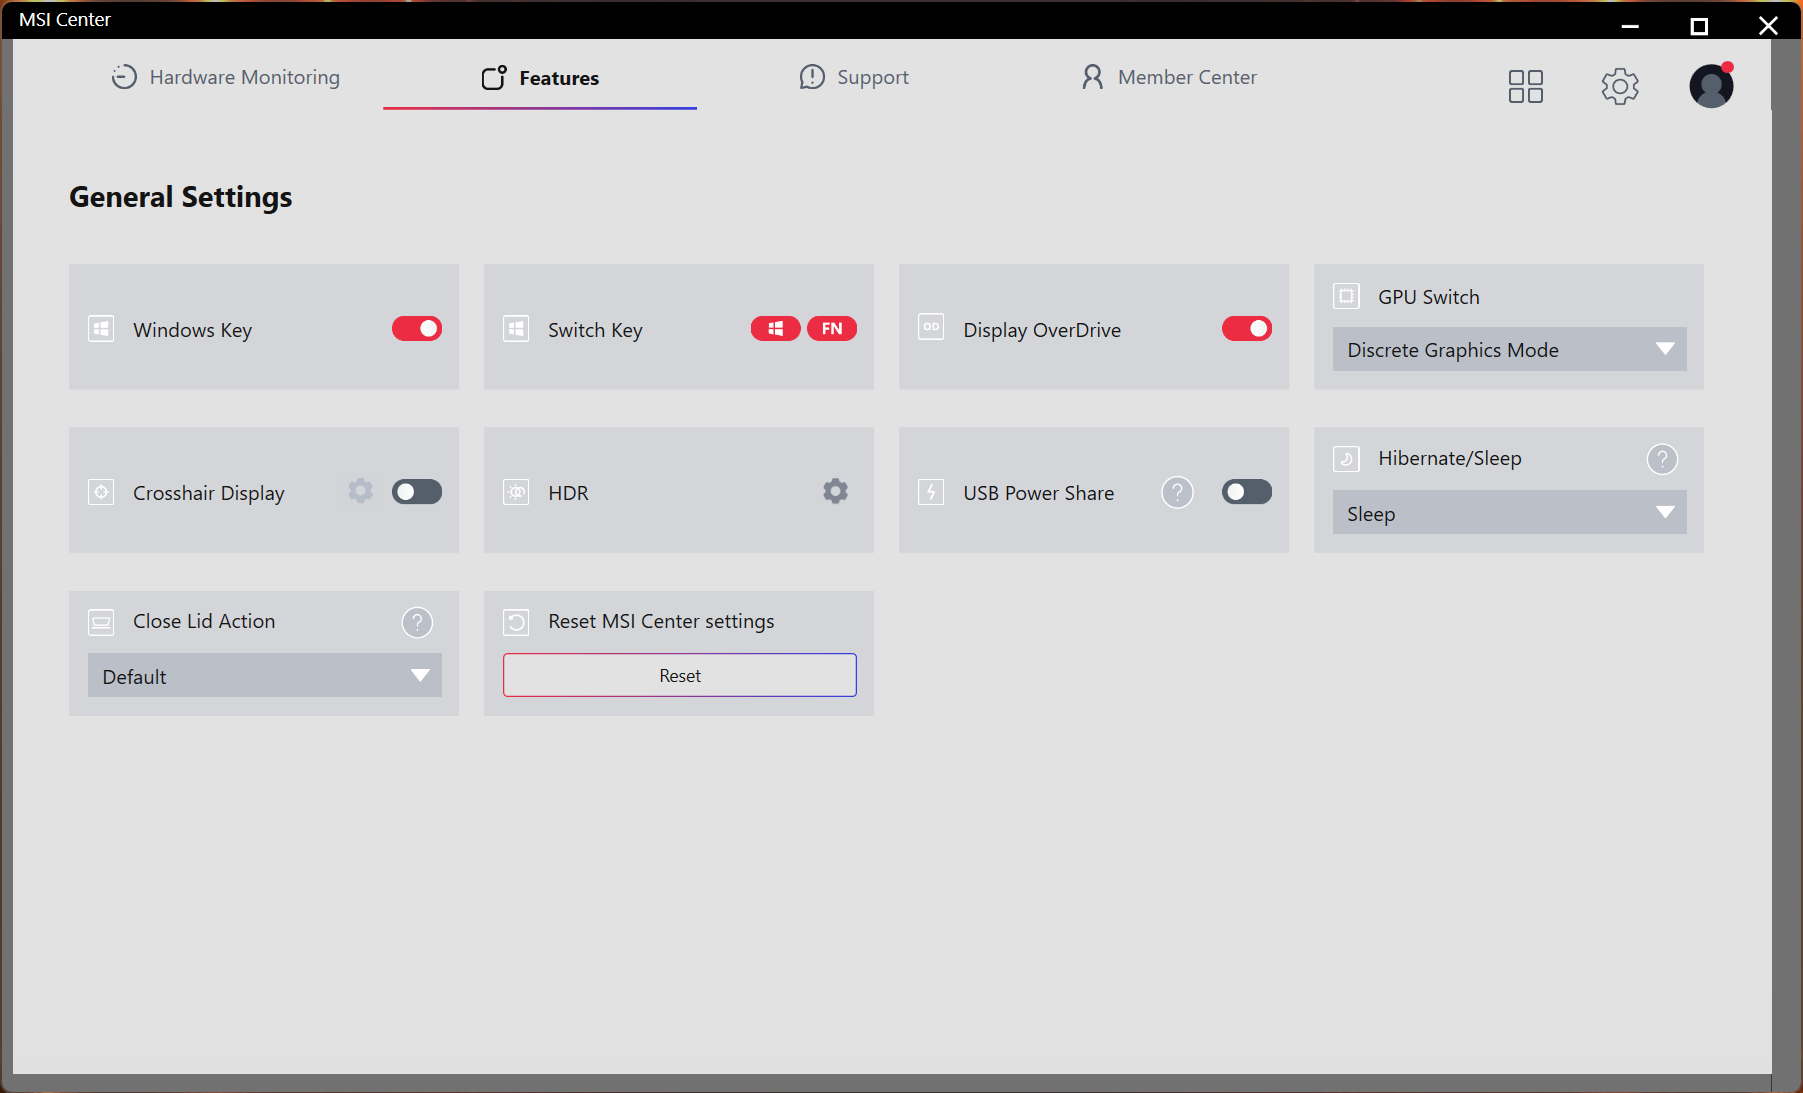Select FN option for Switch Key
The image size is (1803, 1093).
[x=831, y=329]
